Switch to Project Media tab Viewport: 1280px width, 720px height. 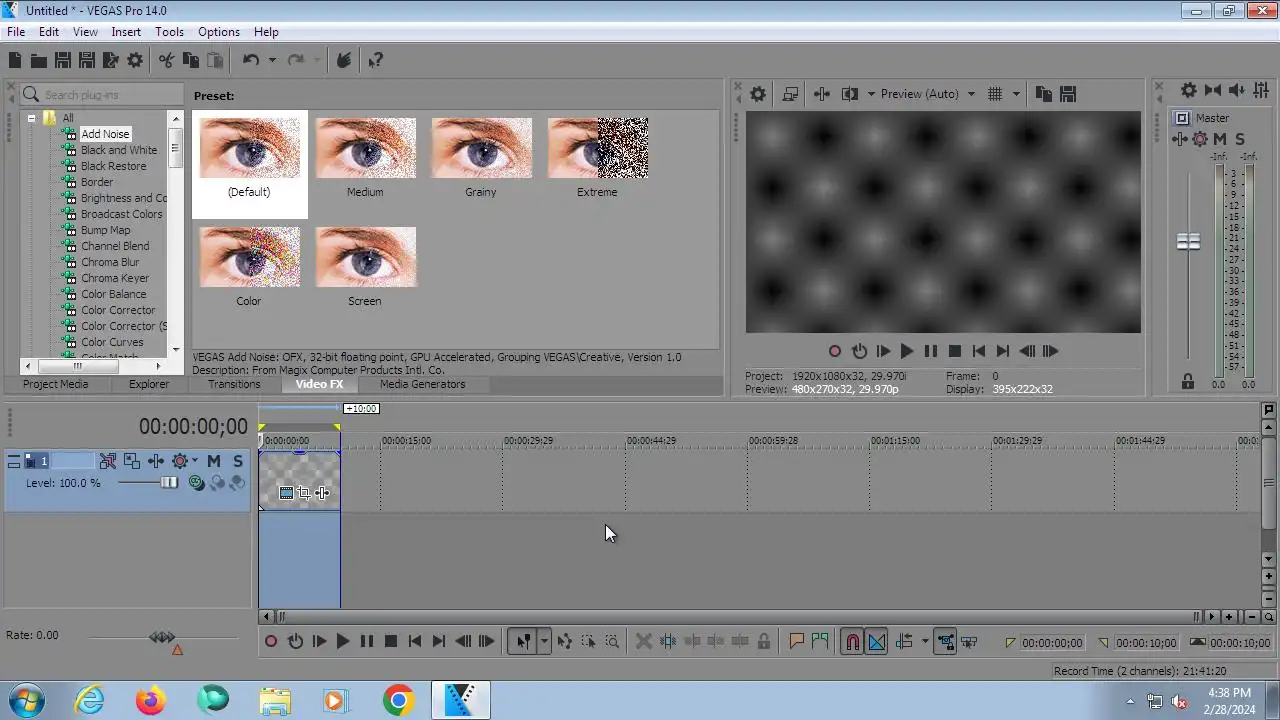click(x=55, y=384)
